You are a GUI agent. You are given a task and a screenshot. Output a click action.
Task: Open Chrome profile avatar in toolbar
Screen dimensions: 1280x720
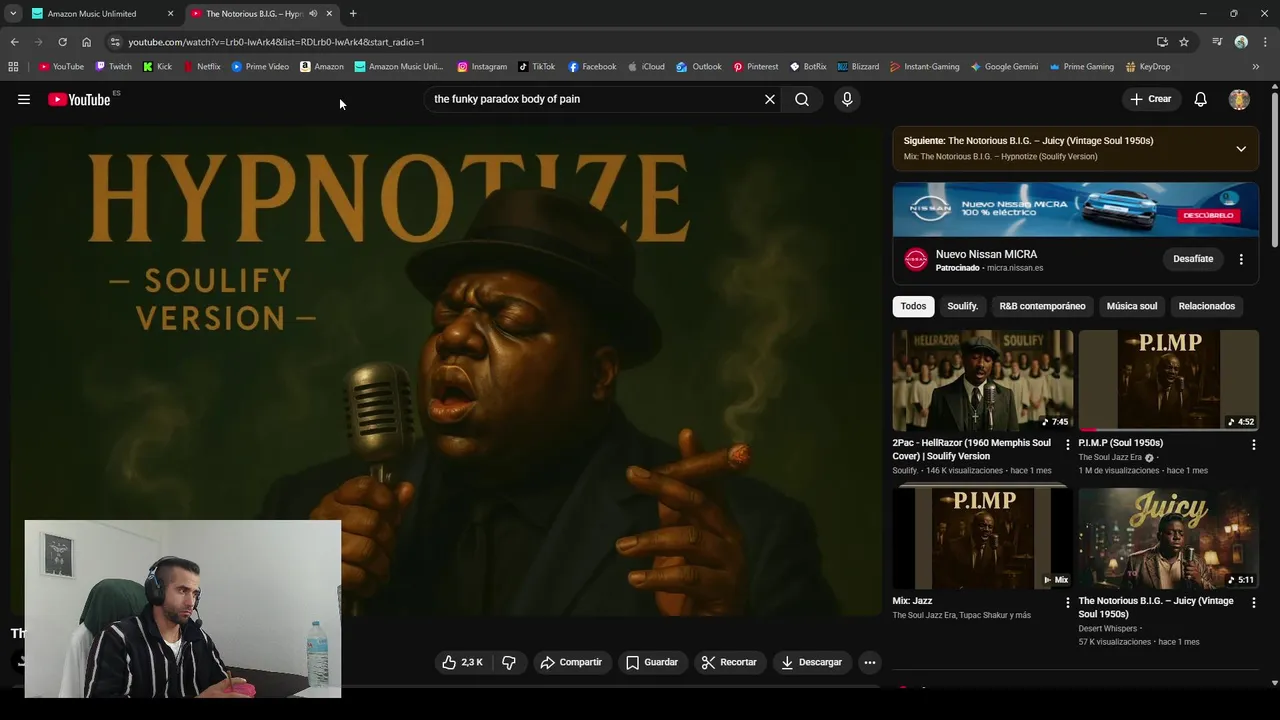click(x=1241, y=42)
